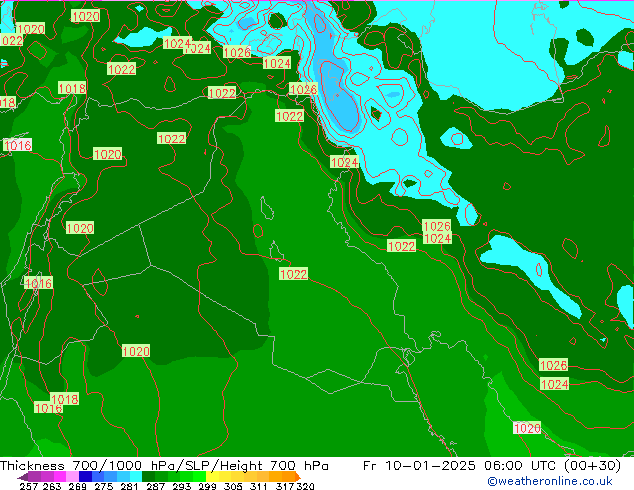This screenshot has height=490, width=634.
Task: Click the legend value '287'
Action: pyautogui.click(x=155, y=486)
